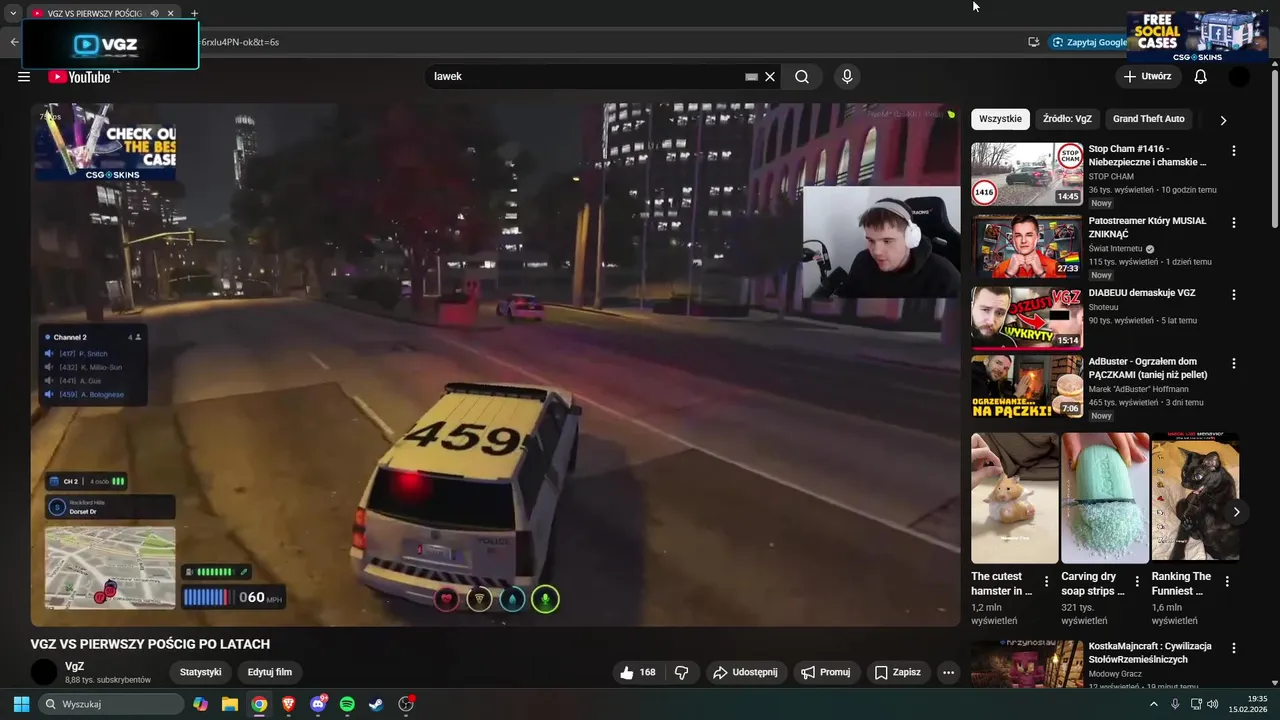Open options for The cutest hamster short
This screenshot has height=720, width=1280.
tap(1047, 581)
